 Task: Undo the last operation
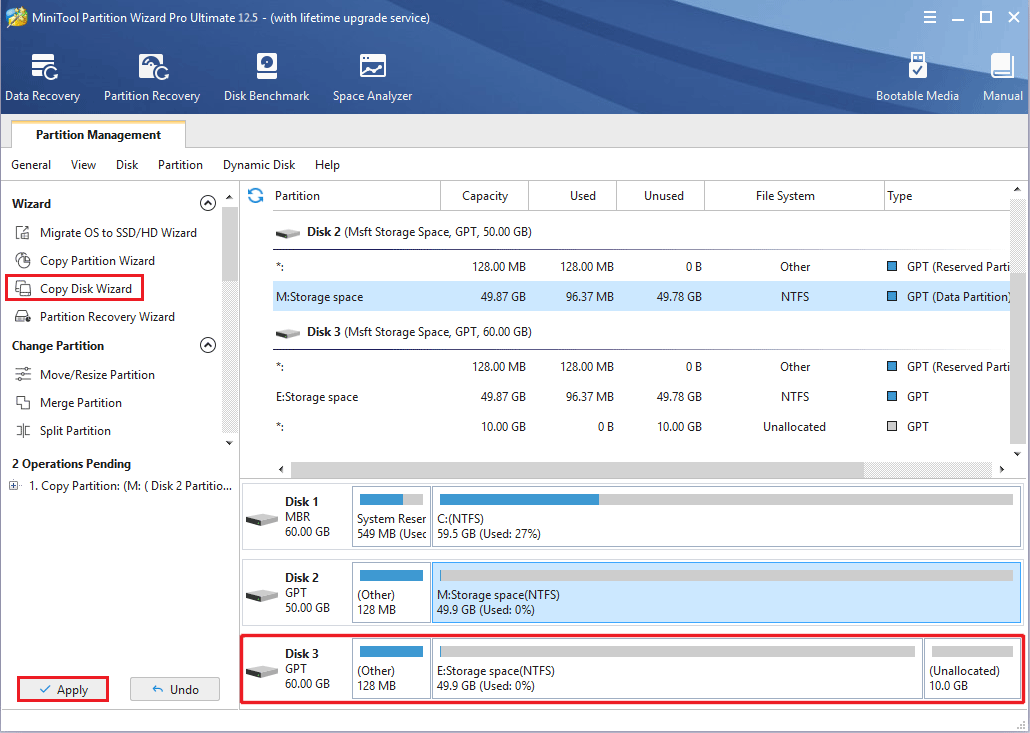coord(175,689)
